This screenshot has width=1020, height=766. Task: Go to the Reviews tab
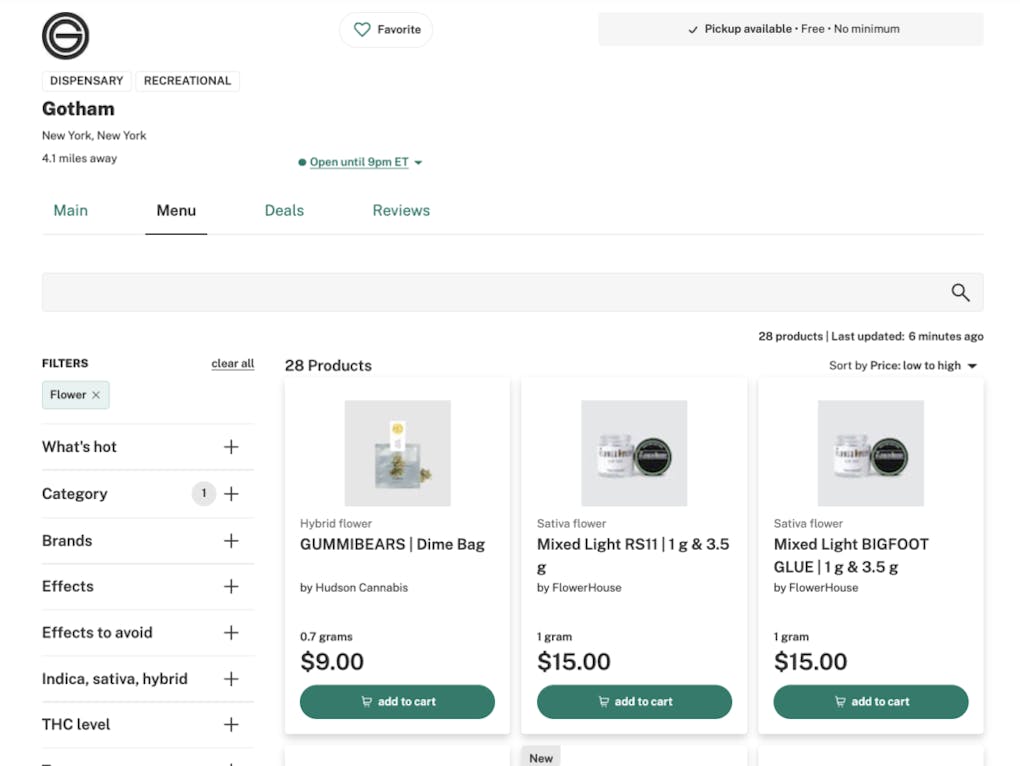(x=401, y=211)
